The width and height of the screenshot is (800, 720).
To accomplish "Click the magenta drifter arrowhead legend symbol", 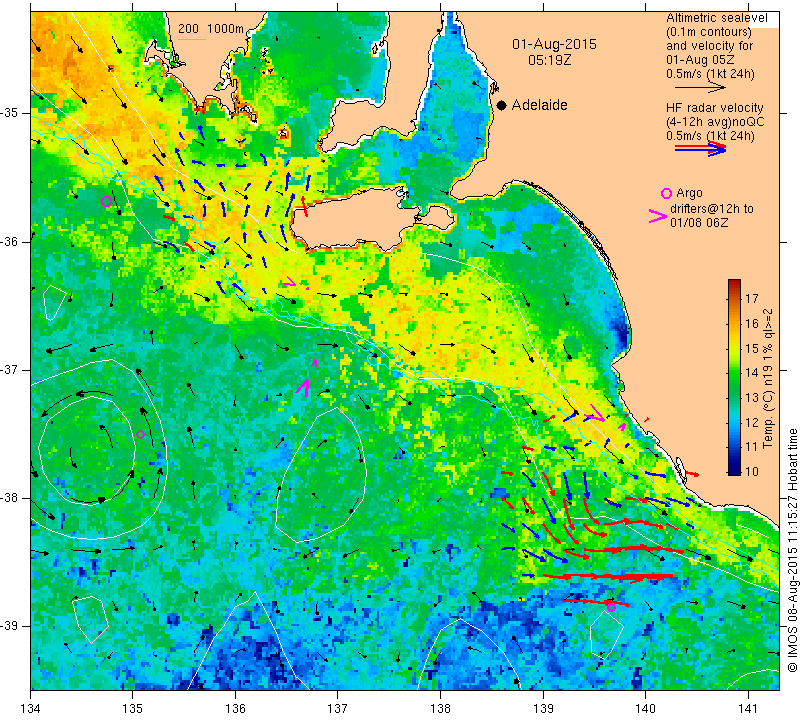I will [x=657, y=216].
